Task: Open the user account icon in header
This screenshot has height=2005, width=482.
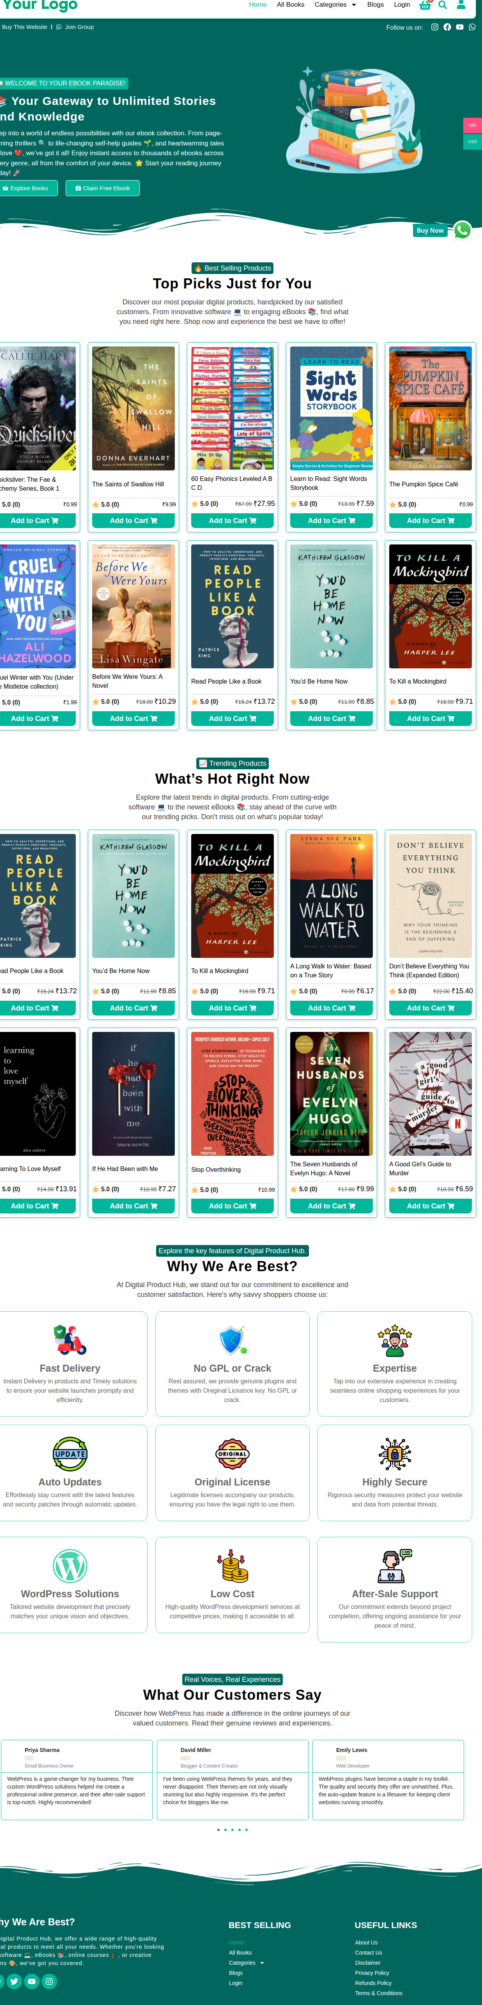Action: point(461,5)
